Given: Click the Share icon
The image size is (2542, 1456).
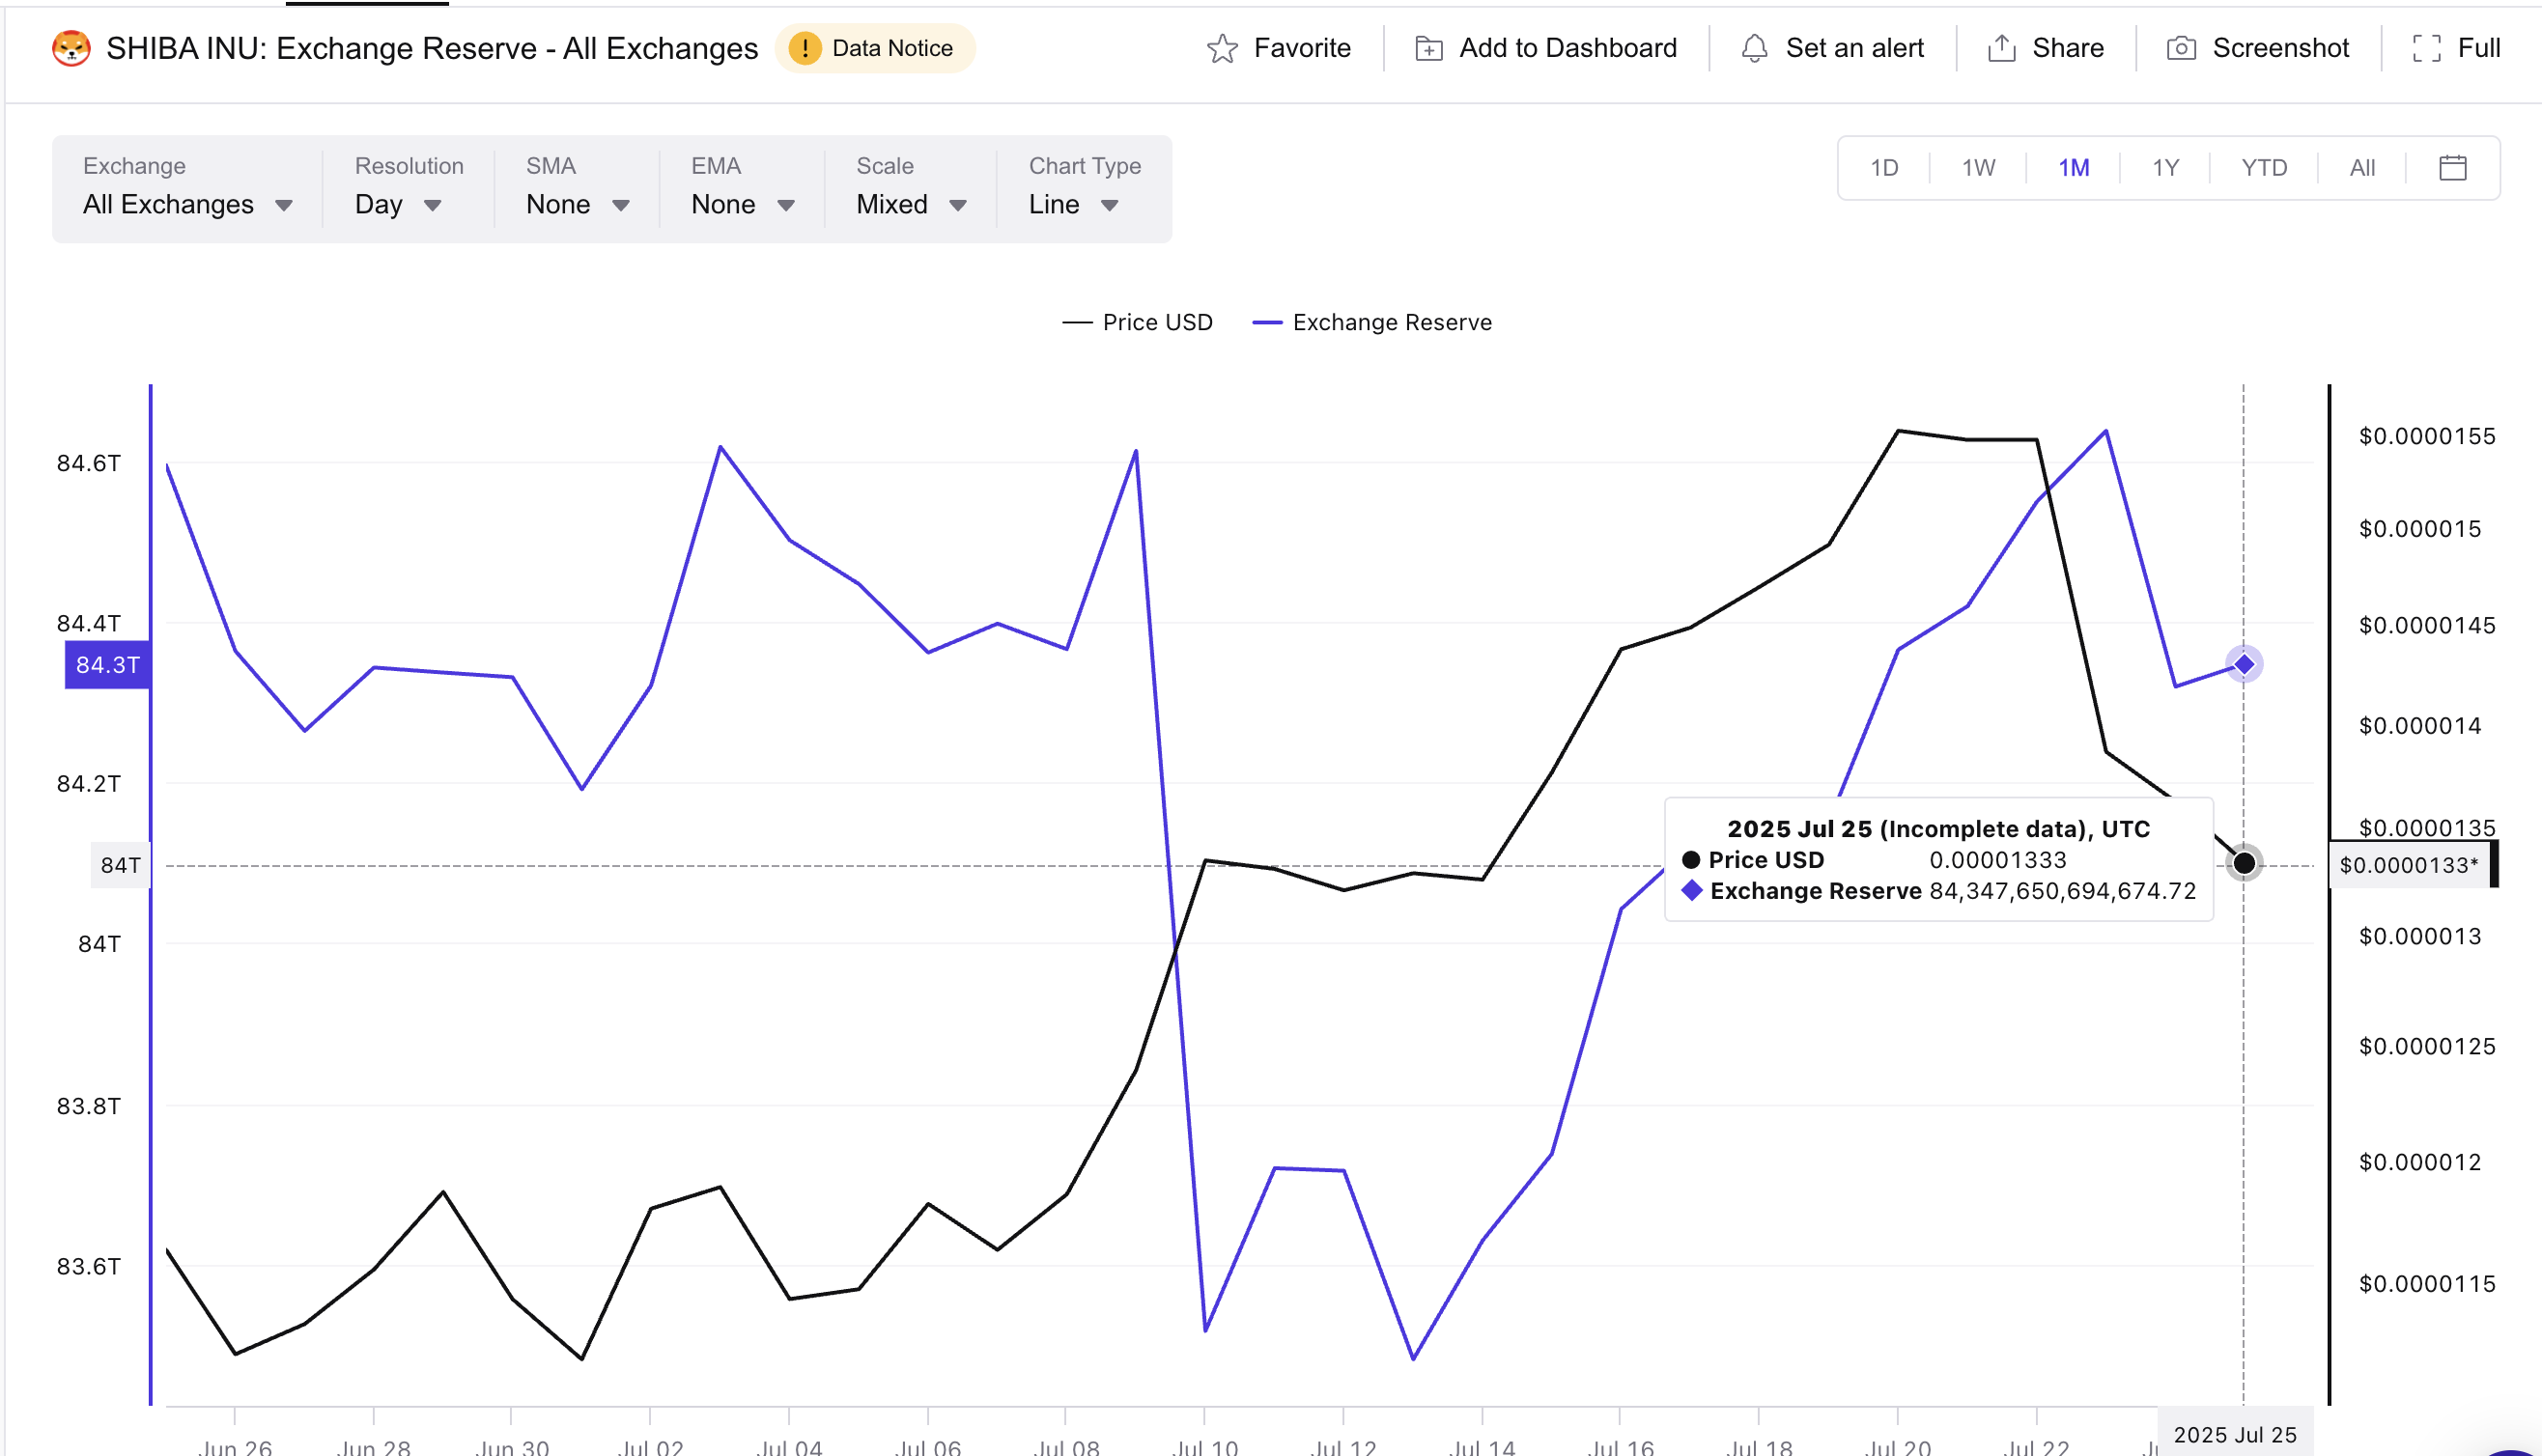Looking at the screenshot, I should click(2002, 47).
